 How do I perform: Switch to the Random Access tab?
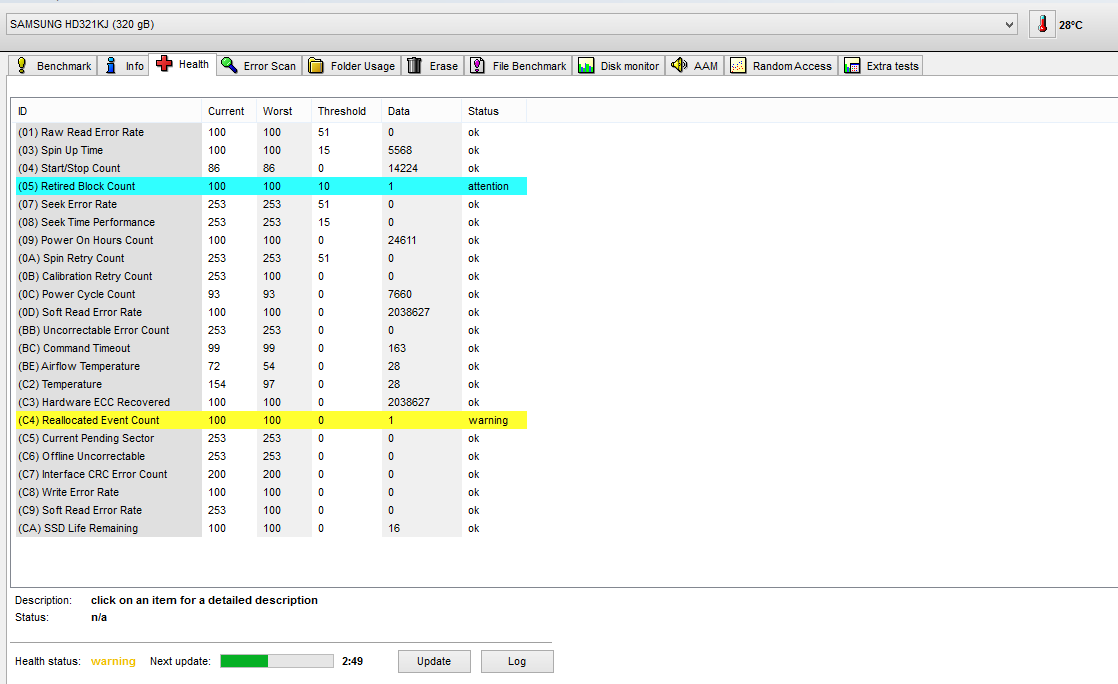point(781,66)
